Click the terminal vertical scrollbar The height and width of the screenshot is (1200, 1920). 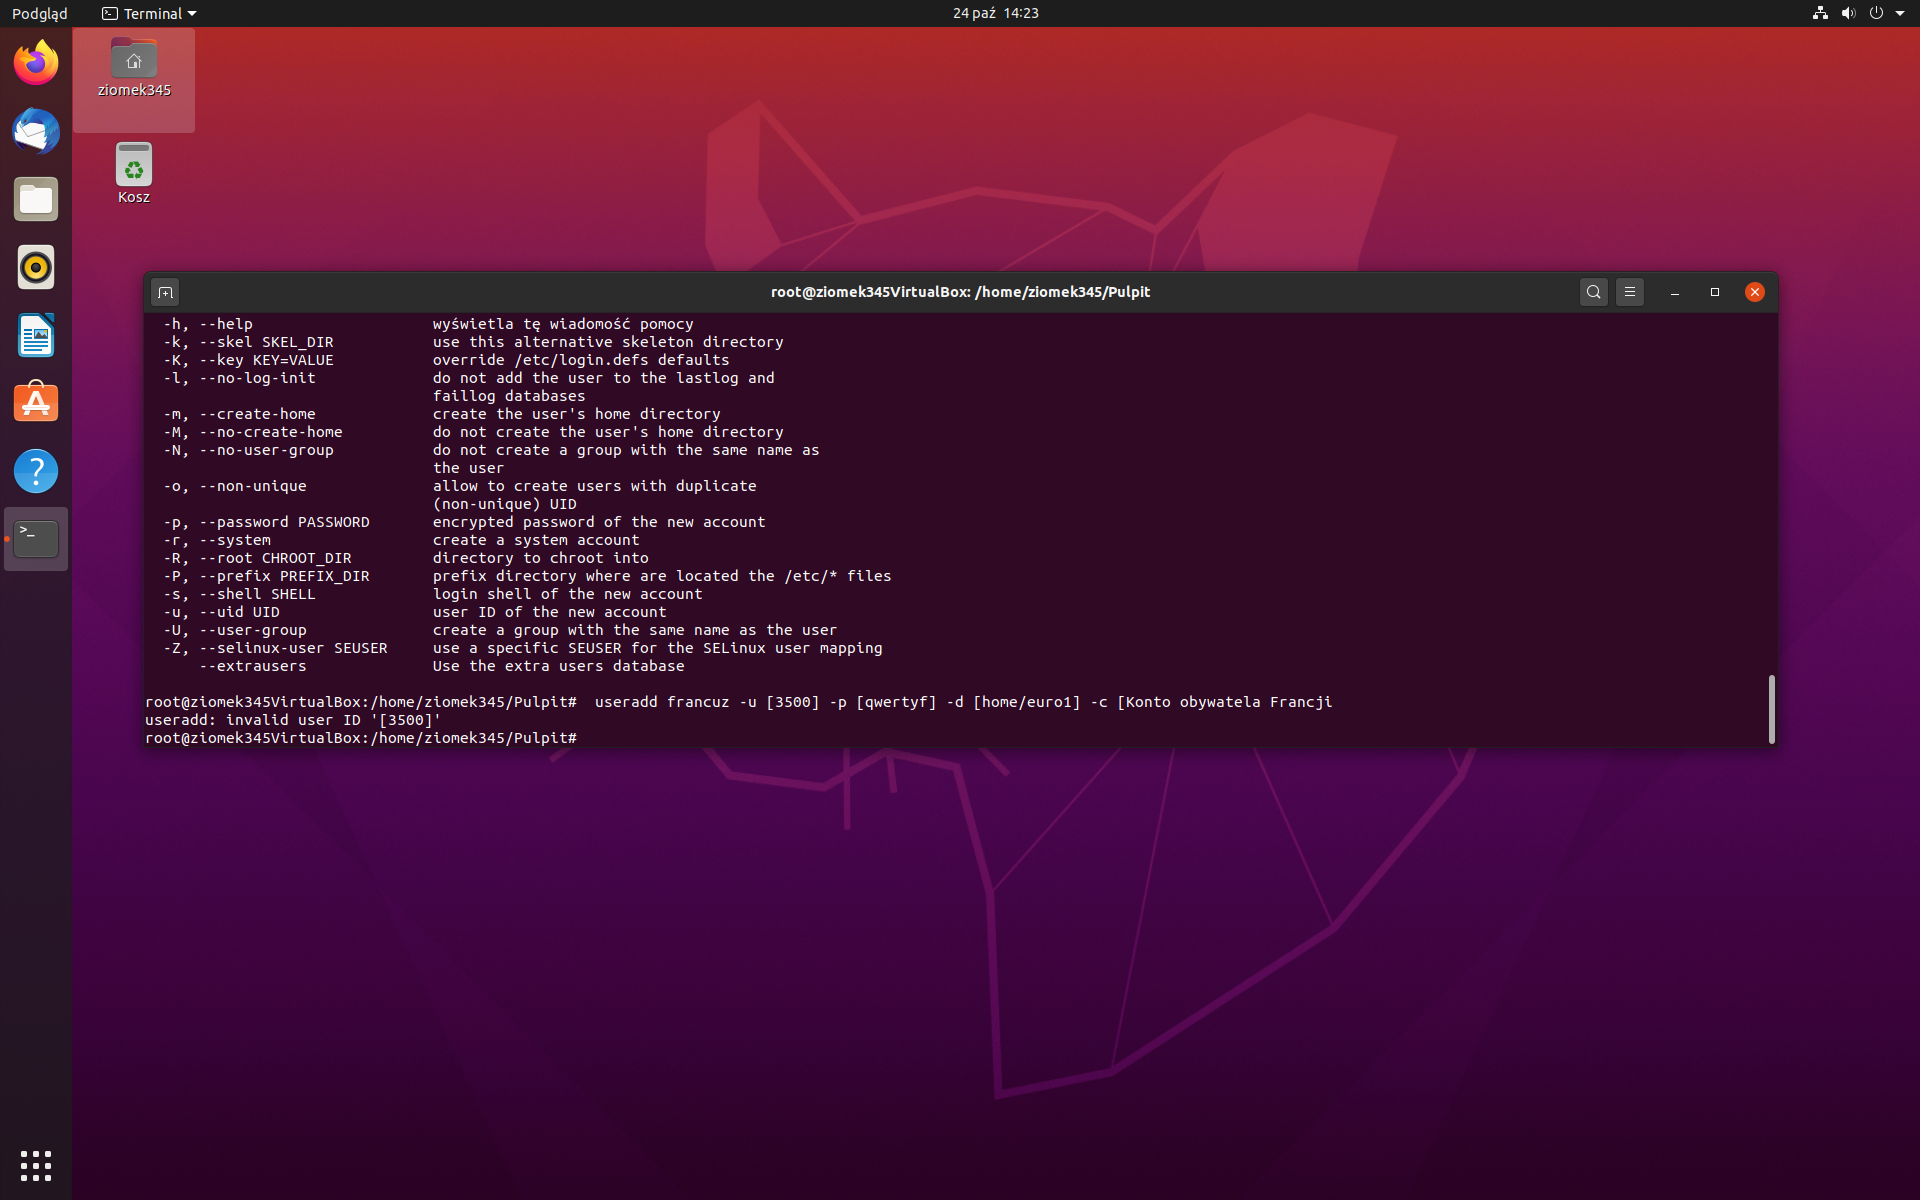coord(1771,708)
